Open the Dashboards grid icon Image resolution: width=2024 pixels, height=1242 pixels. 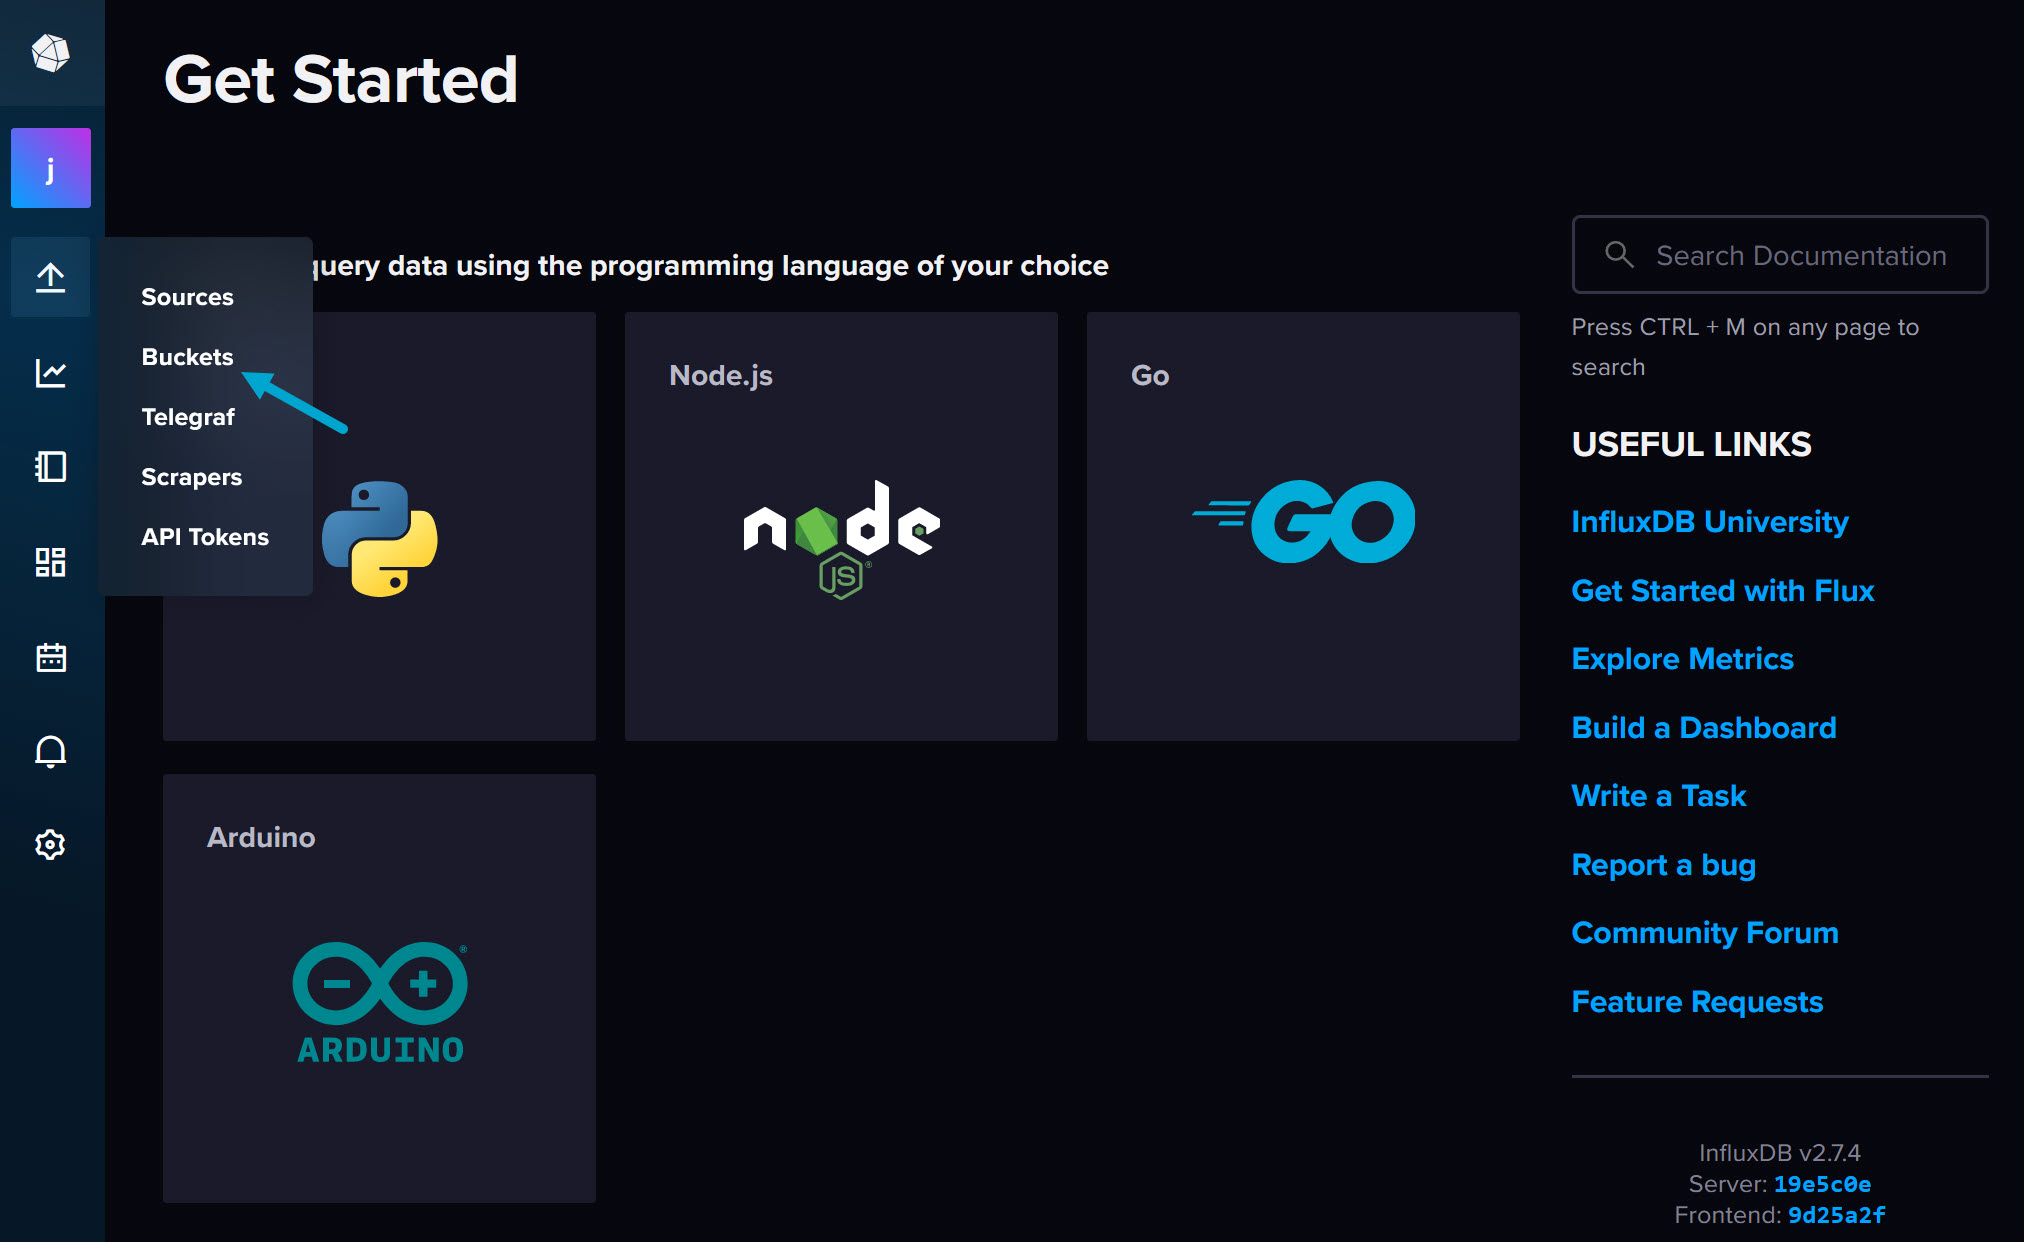(50, 562)
